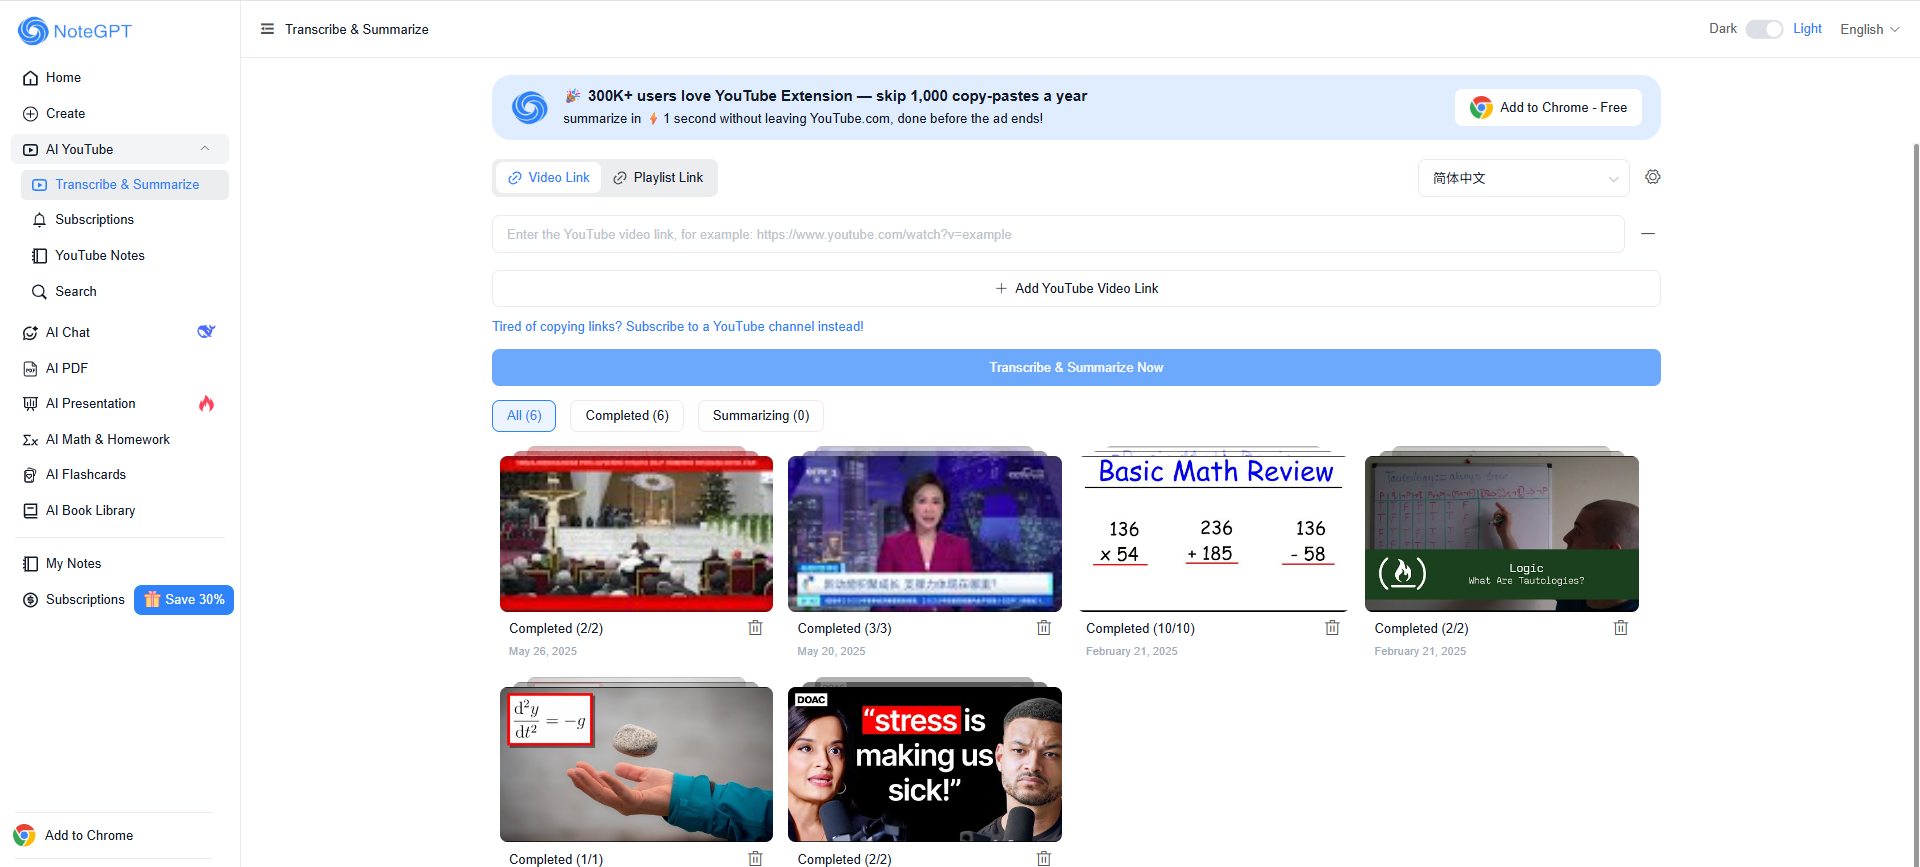Delete the Basic Math Review item
The width and height of the screenshot is (1920, 867).
point(1332,628)
